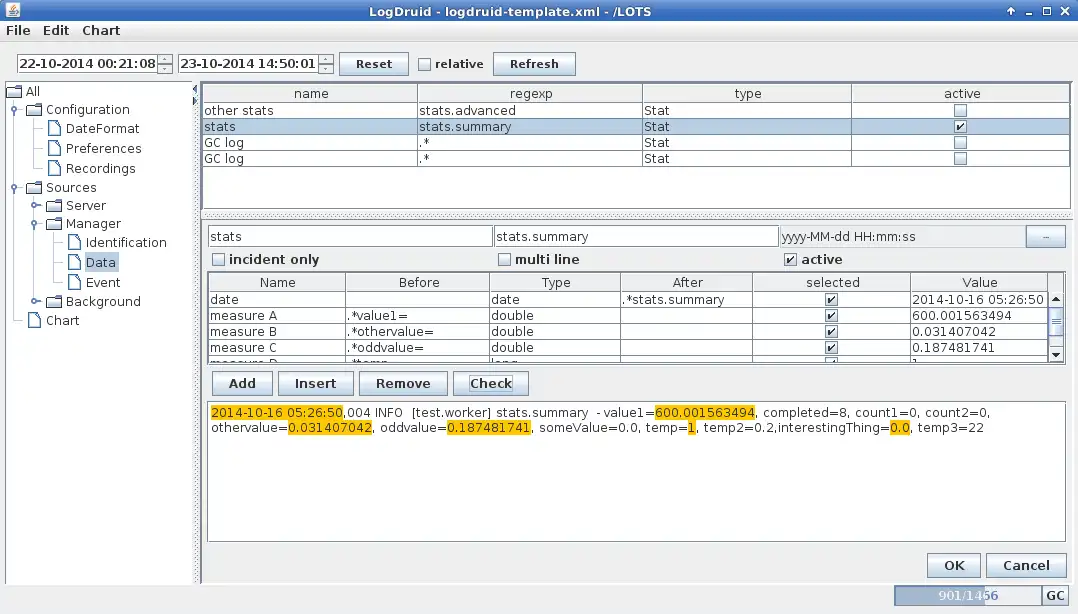Click the end date 23-10-2014 field
This screenshot has width=1078, height=614.
click(248, 64)
